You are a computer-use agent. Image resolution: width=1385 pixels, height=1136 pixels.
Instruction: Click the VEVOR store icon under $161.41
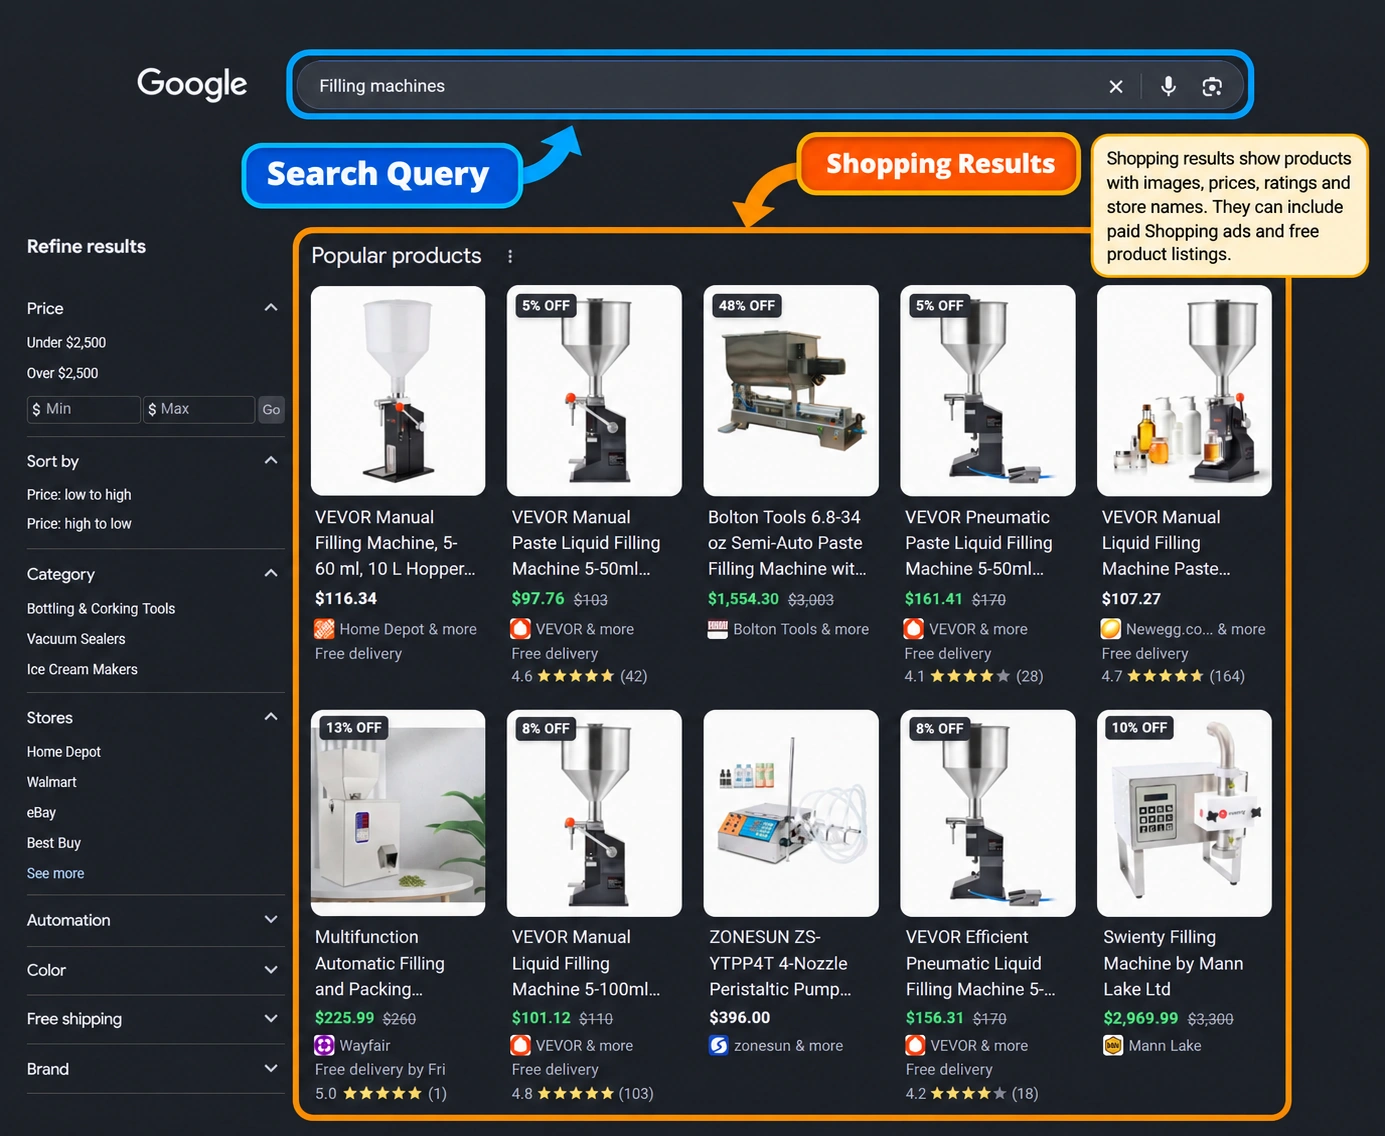point(913,629)
